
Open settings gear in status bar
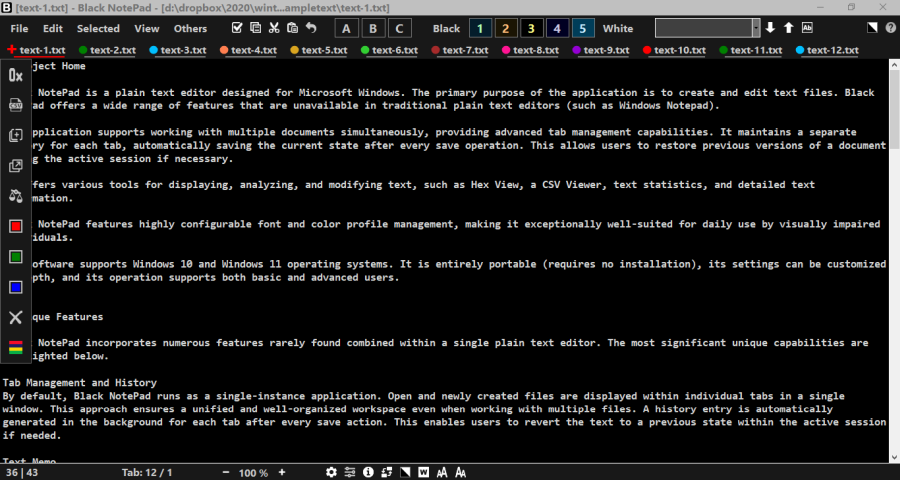(x=331, y=473)
